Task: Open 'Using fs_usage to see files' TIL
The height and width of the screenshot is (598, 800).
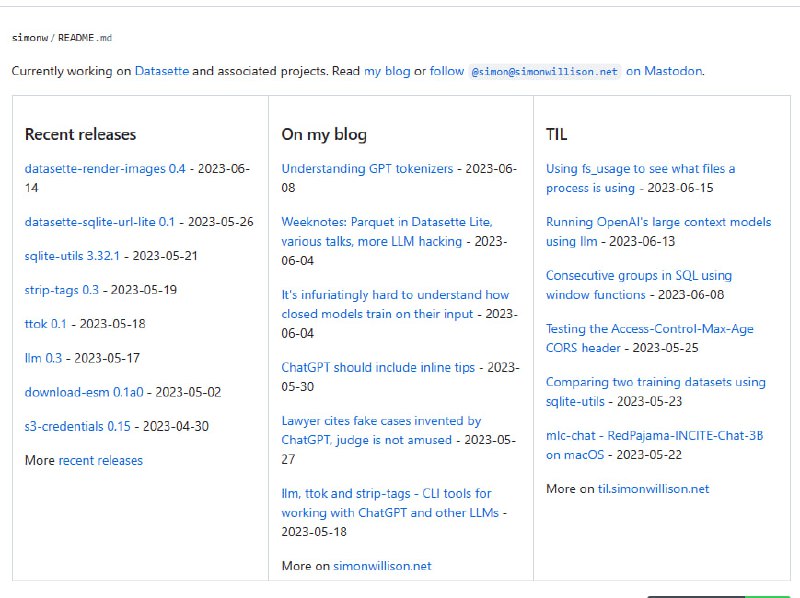Action: point(641,169)
